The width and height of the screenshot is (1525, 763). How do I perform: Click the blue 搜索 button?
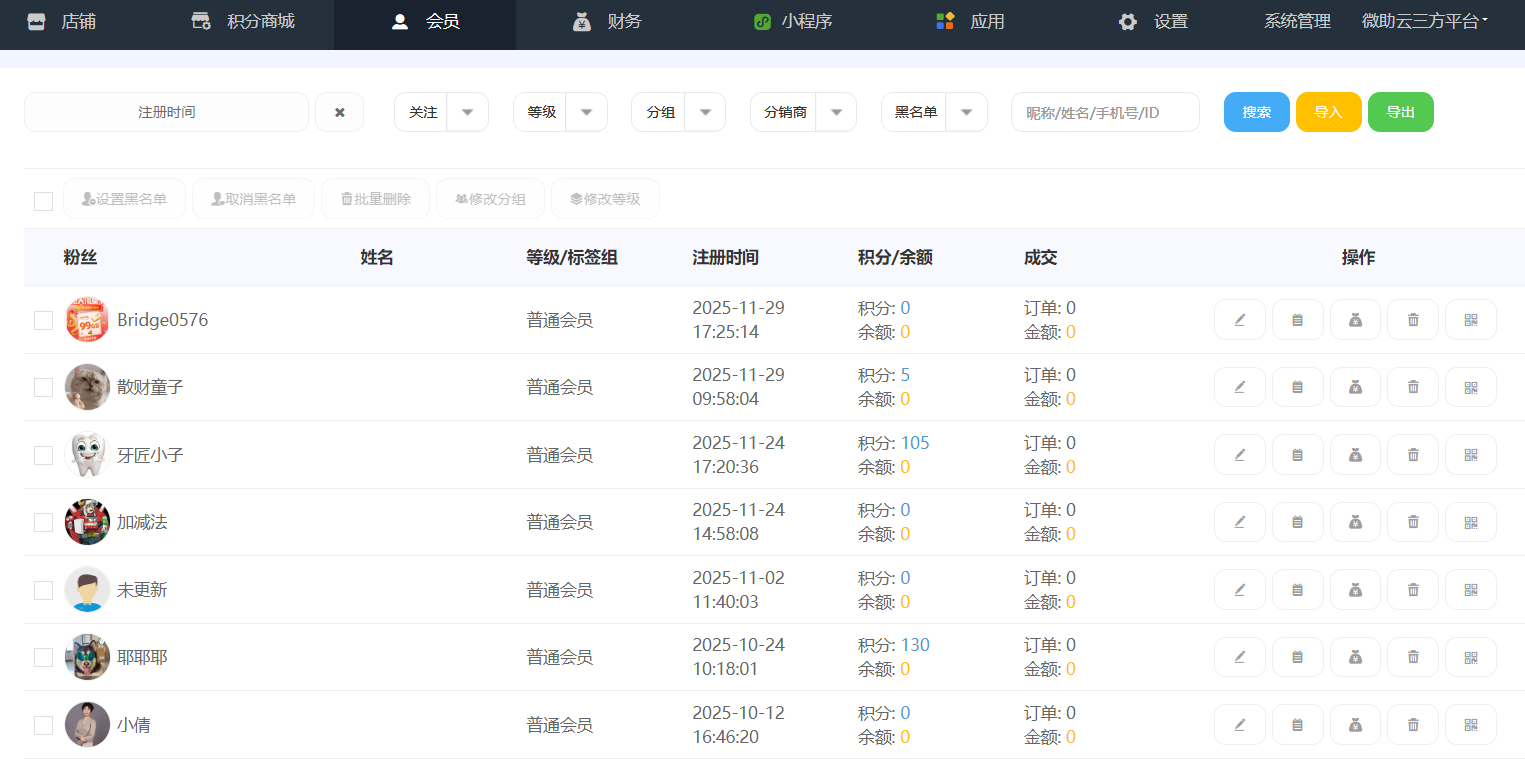tap(1256, 112)
